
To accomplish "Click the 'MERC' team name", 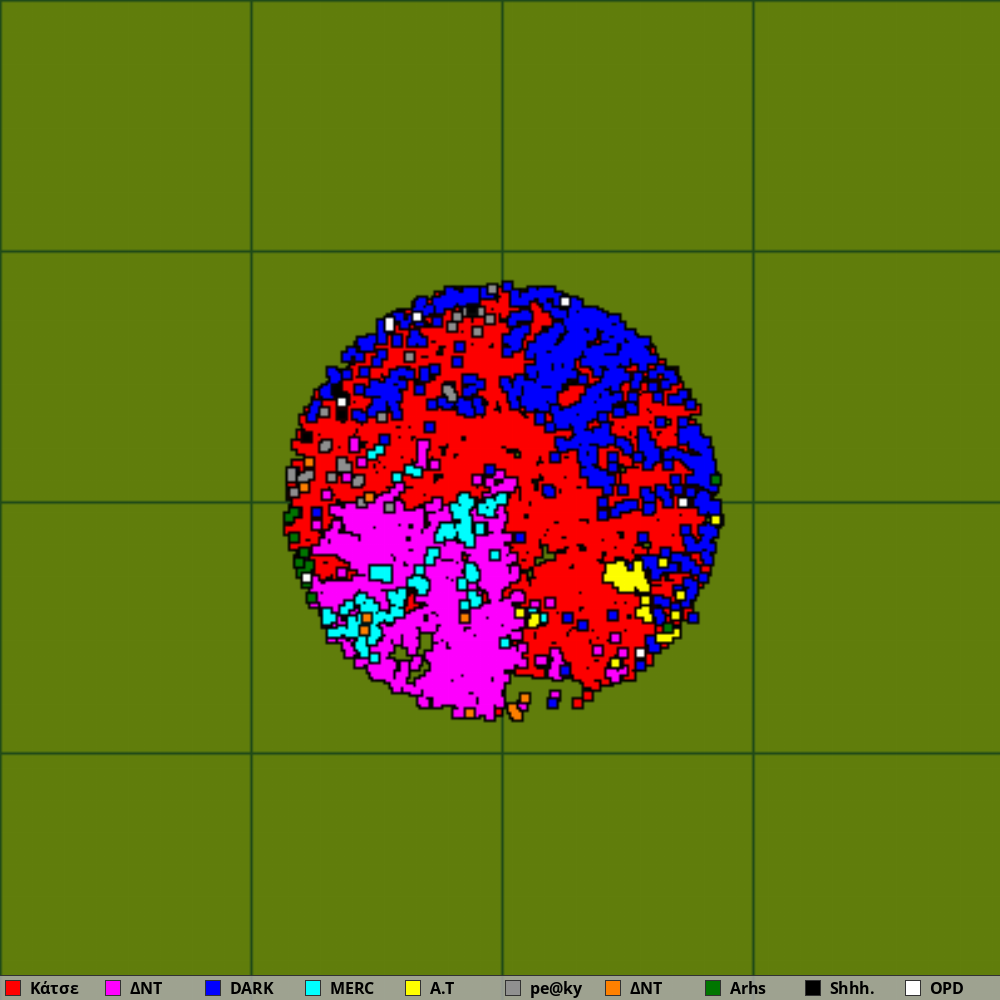I will click(352, 989).
